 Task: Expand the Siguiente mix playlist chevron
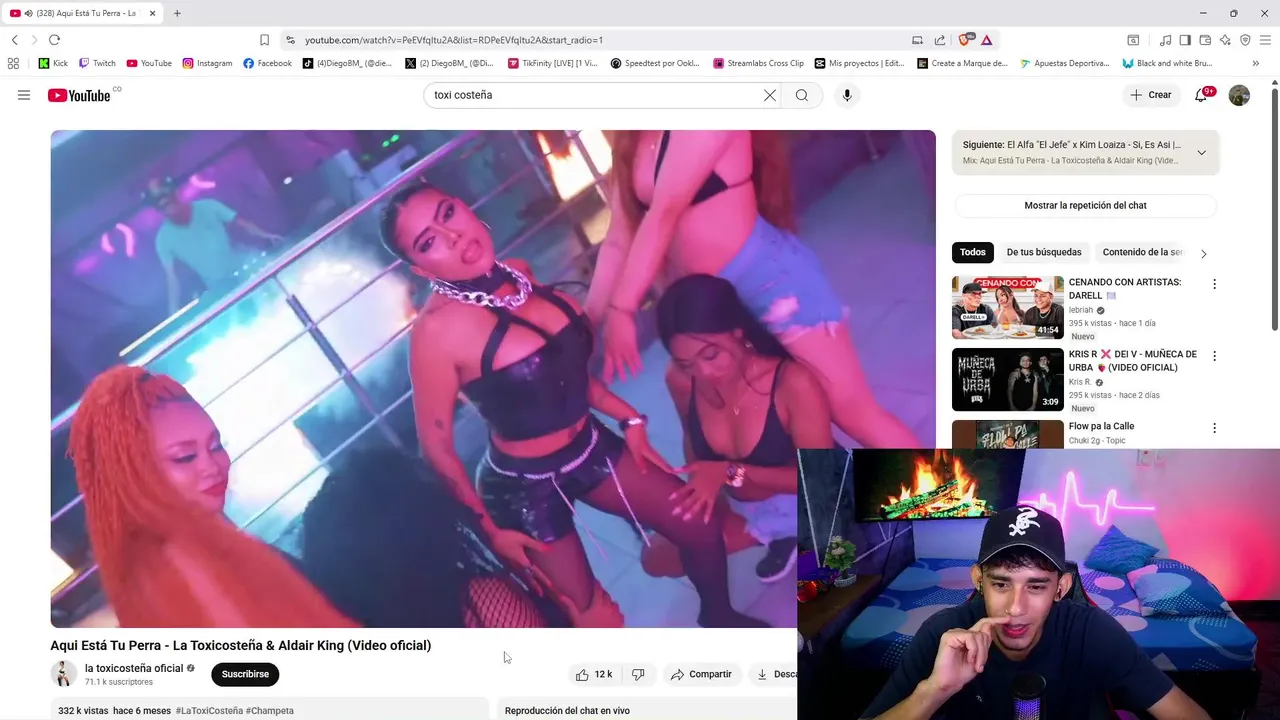[x=1202, y=153]
